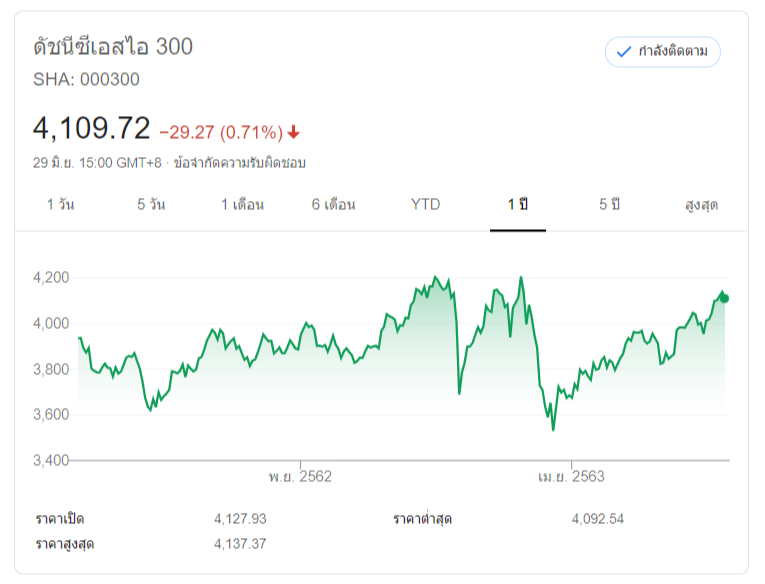Click the current price 4,109.72
This screenshot has width=765, height=584.
[91, 128]
